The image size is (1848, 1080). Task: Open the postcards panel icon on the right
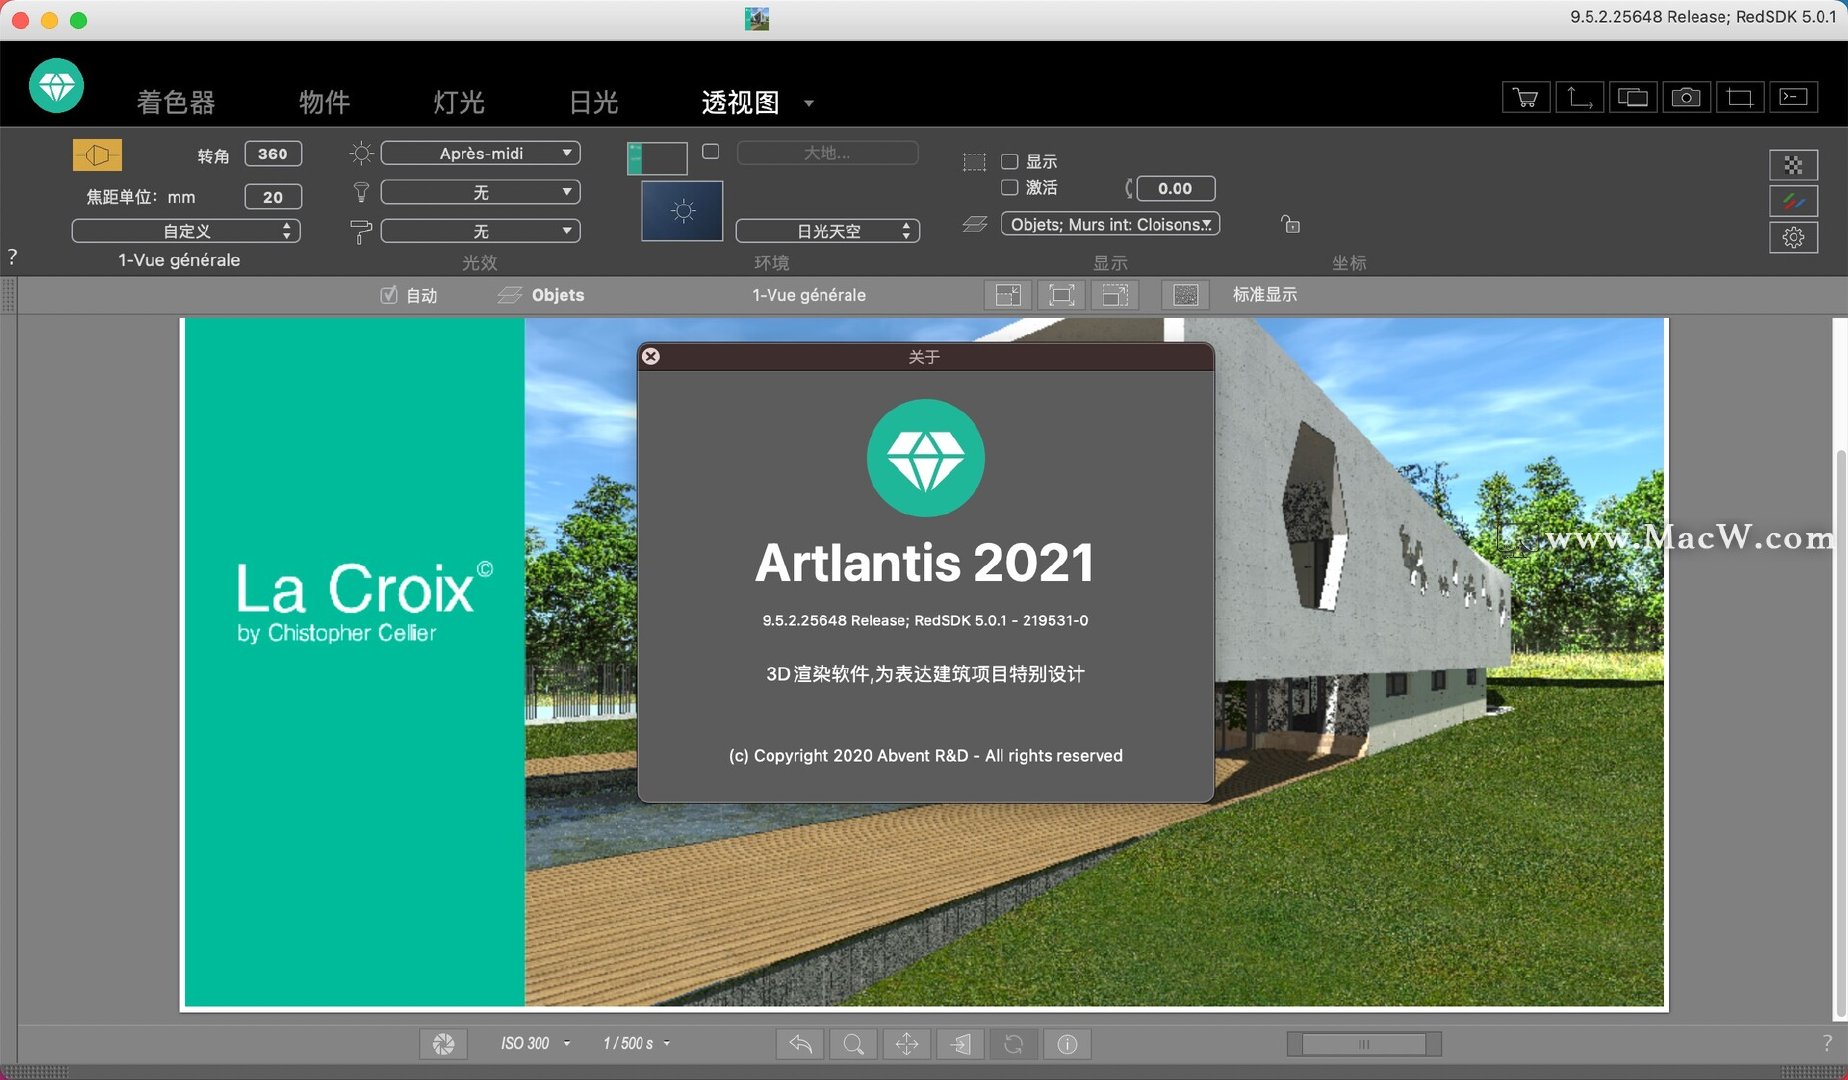[x=1794, y=165]
